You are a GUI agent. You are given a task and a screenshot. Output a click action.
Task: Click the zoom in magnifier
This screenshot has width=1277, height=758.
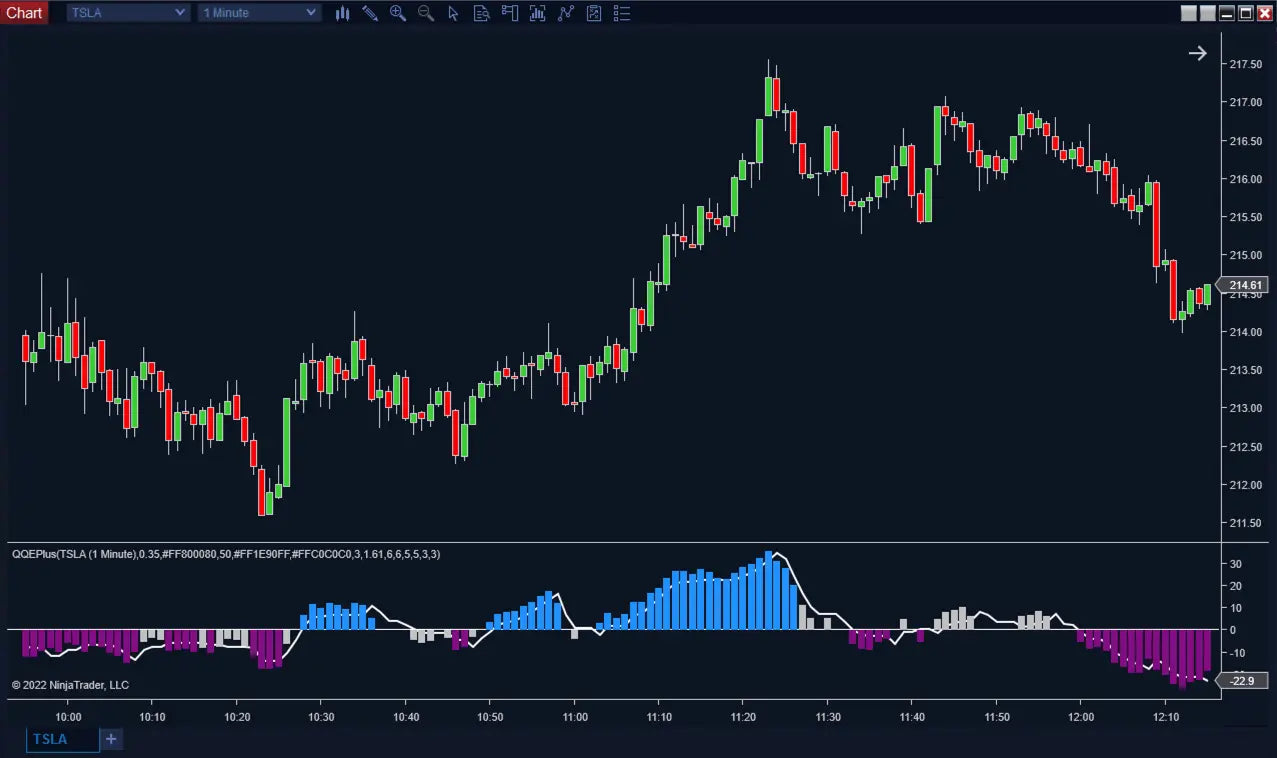(398, 13)
